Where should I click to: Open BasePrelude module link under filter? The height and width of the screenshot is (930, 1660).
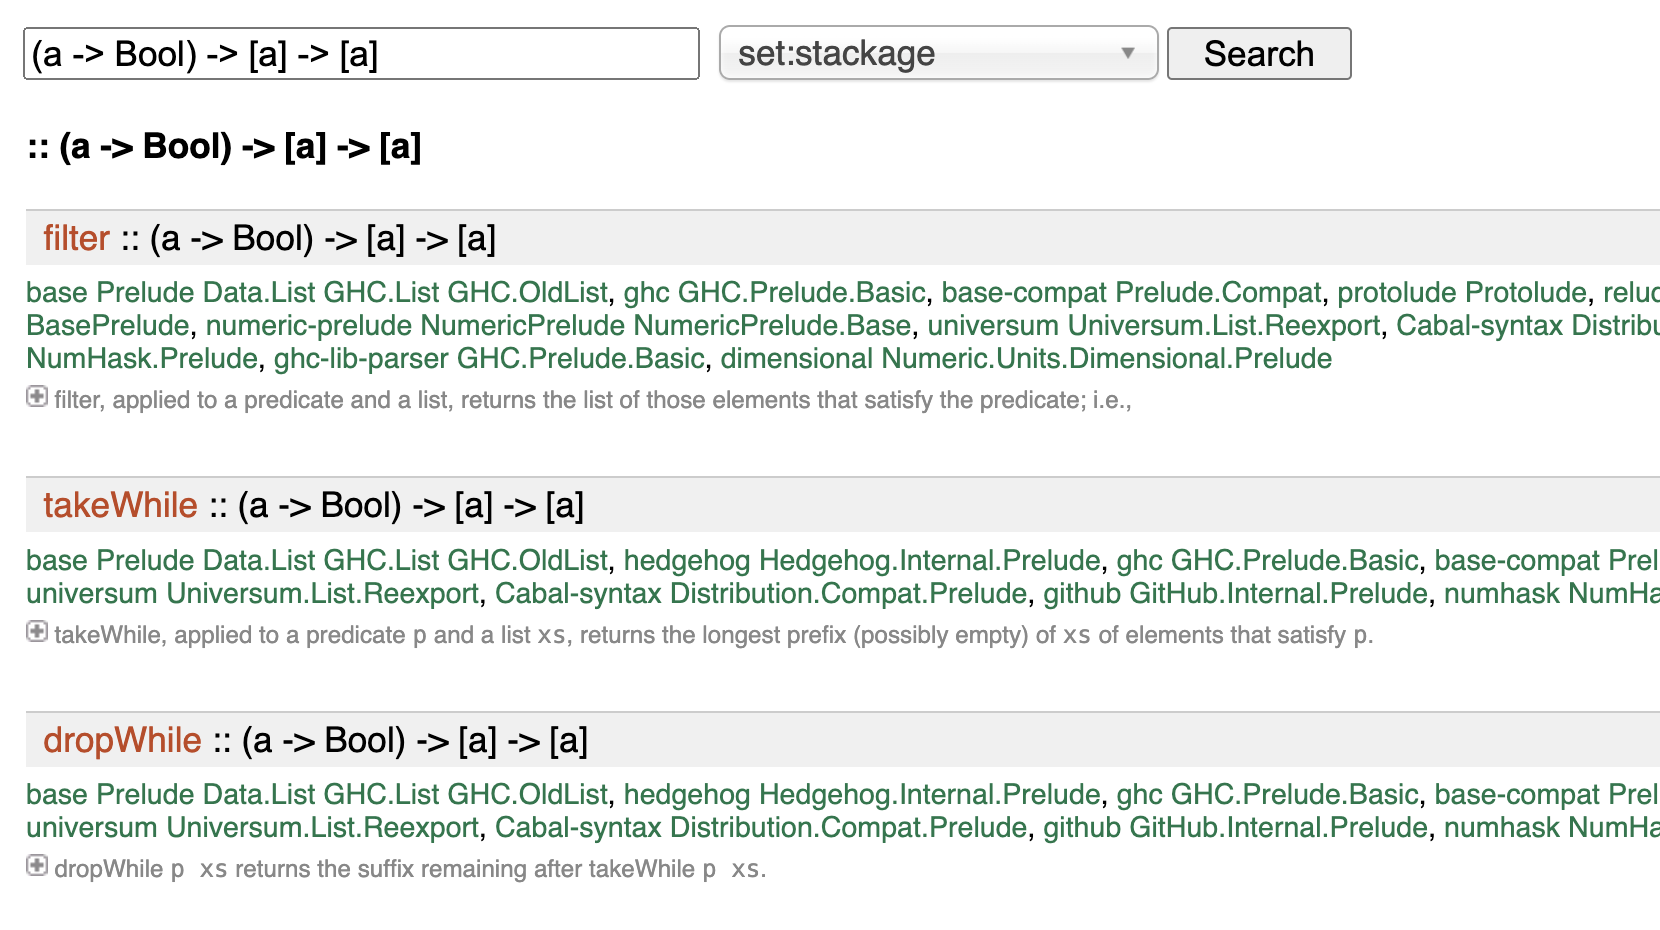click(x=107, y=326)
